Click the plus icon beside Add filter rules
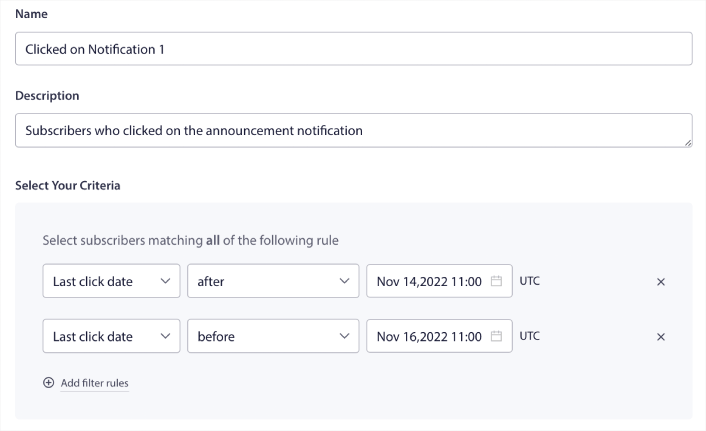 pos(48,383)
